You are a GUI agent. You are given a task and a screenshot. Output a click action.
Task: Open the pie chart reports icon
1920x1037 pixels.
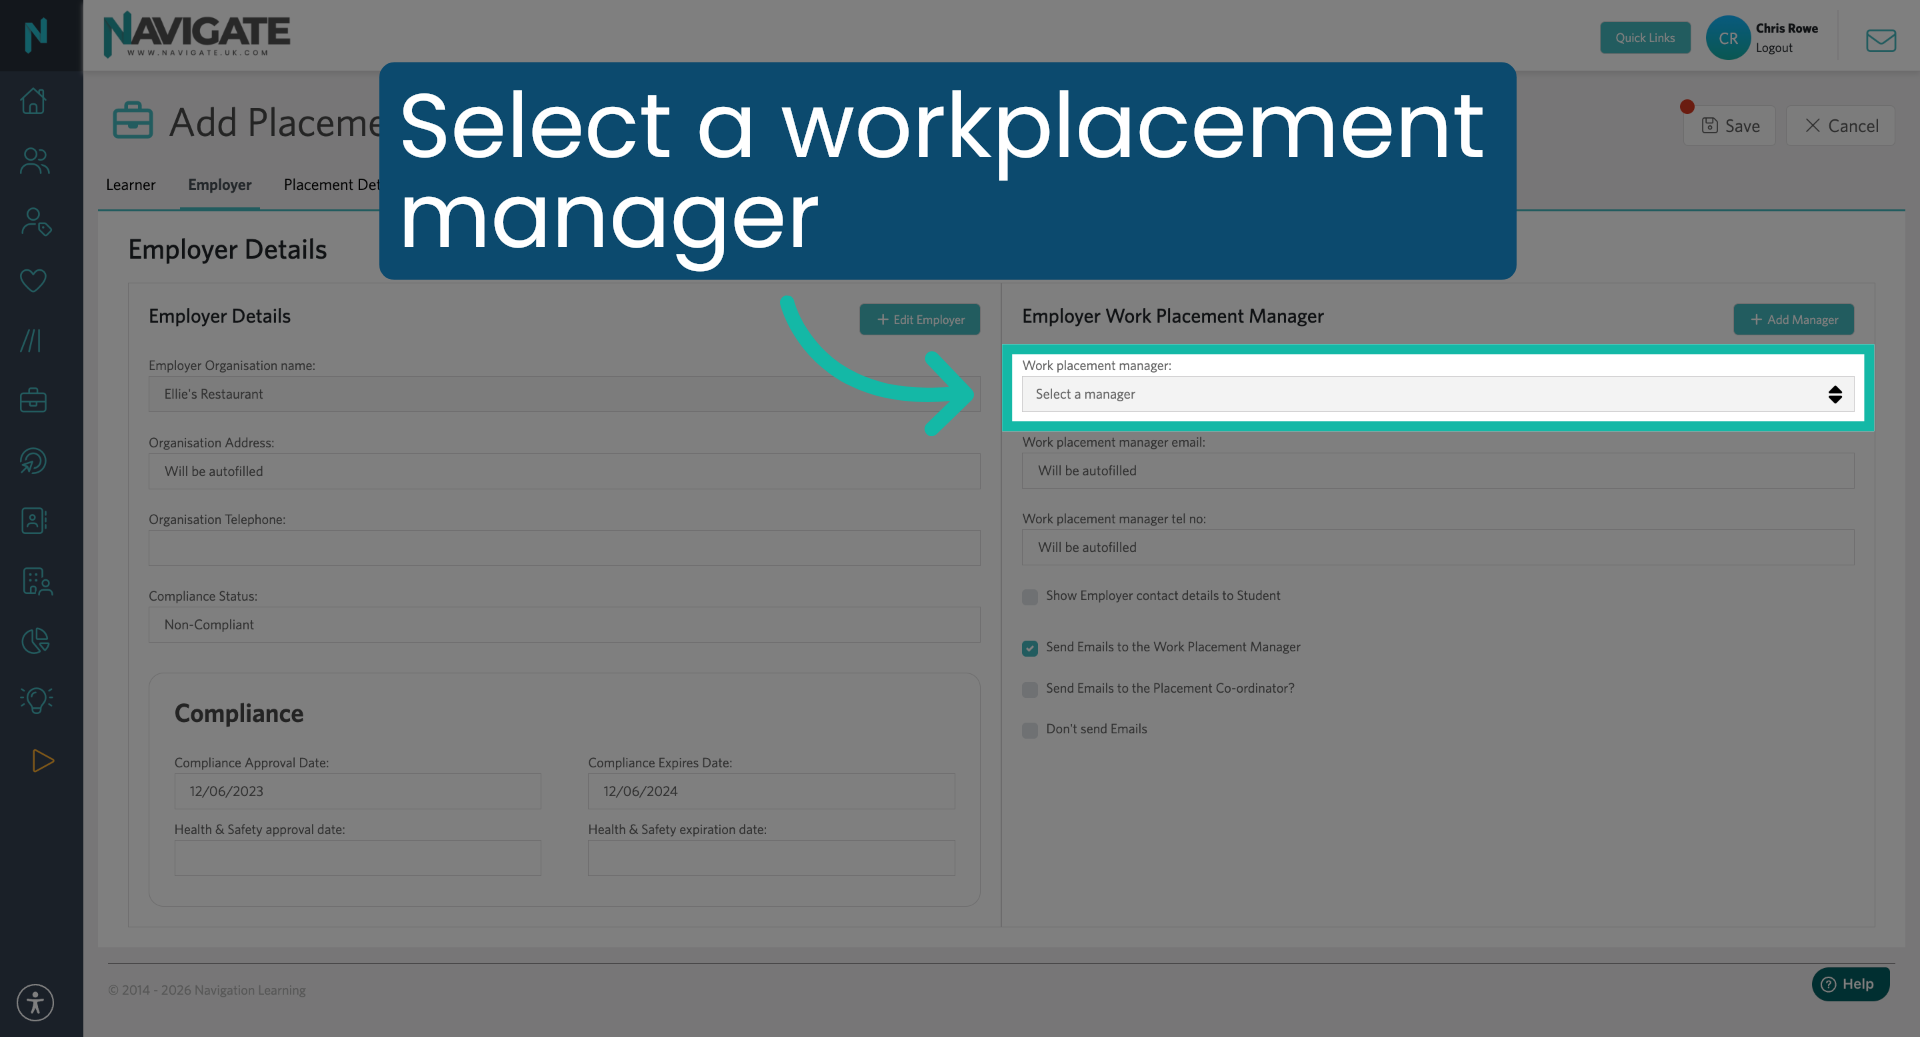34,640
